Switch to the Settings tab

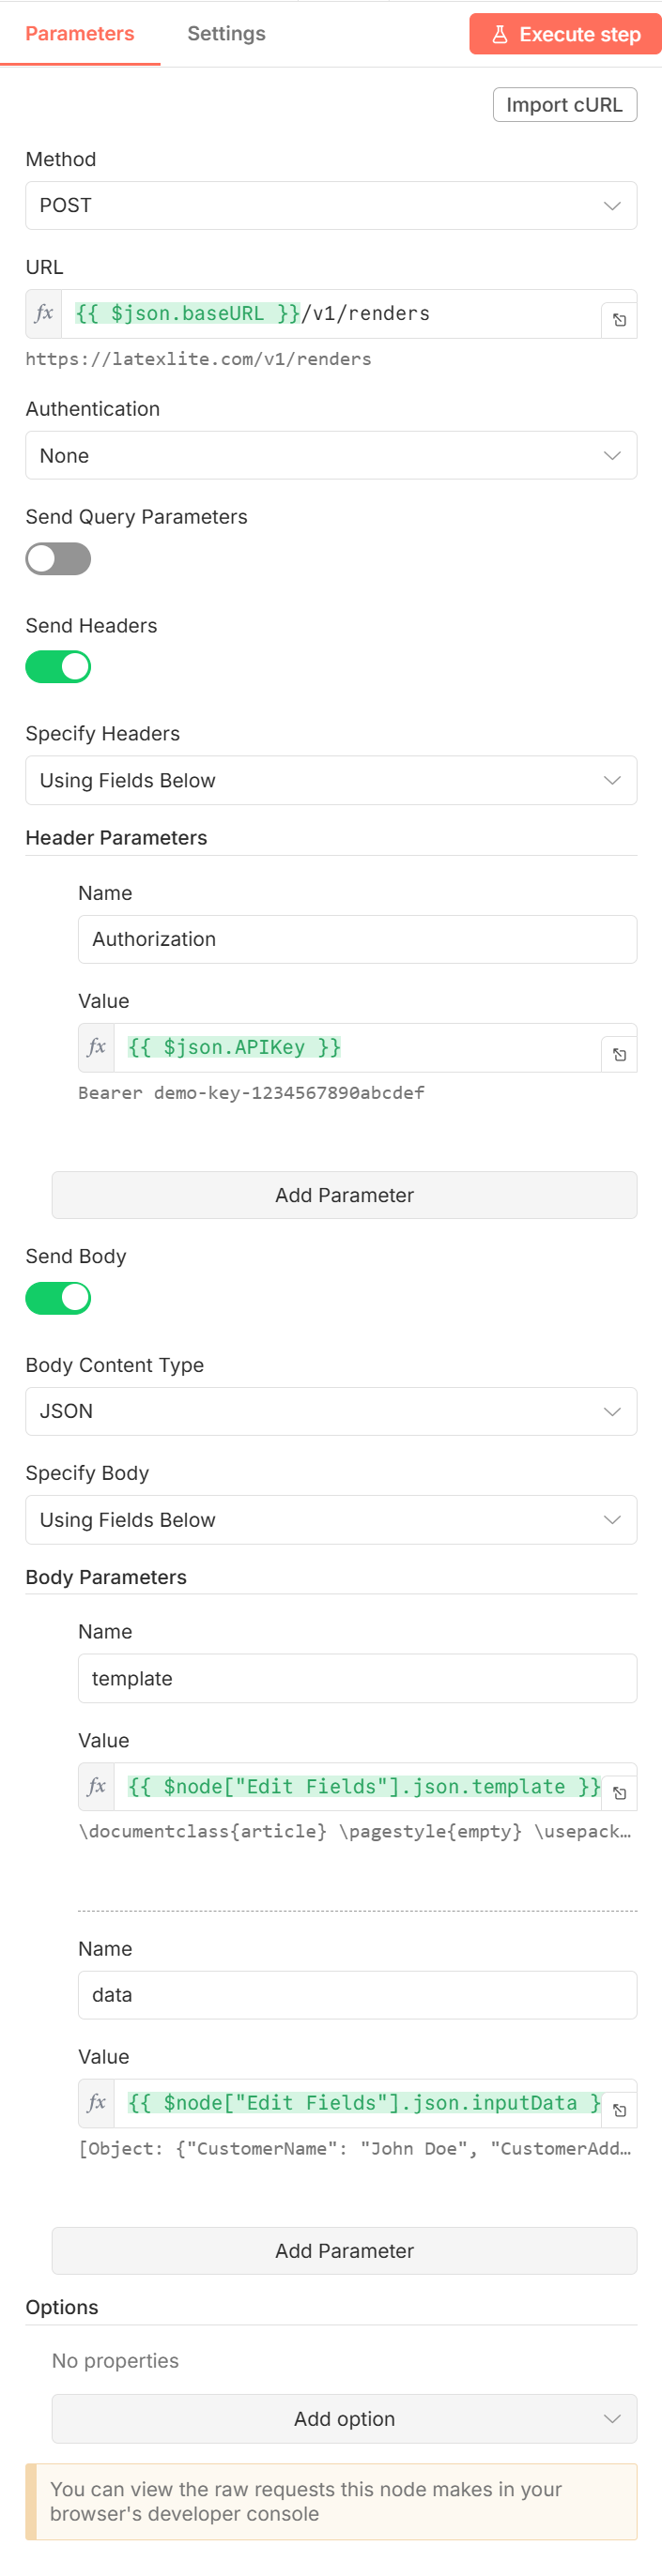point(226,33)
